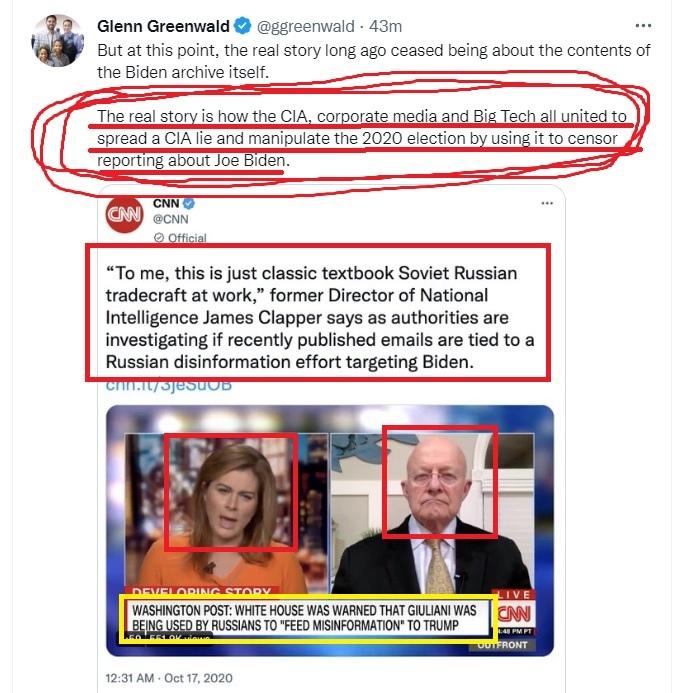The image size is (676, 693).
Task: Open the Glenn Greenwald display name
Action: pos(163,26)
